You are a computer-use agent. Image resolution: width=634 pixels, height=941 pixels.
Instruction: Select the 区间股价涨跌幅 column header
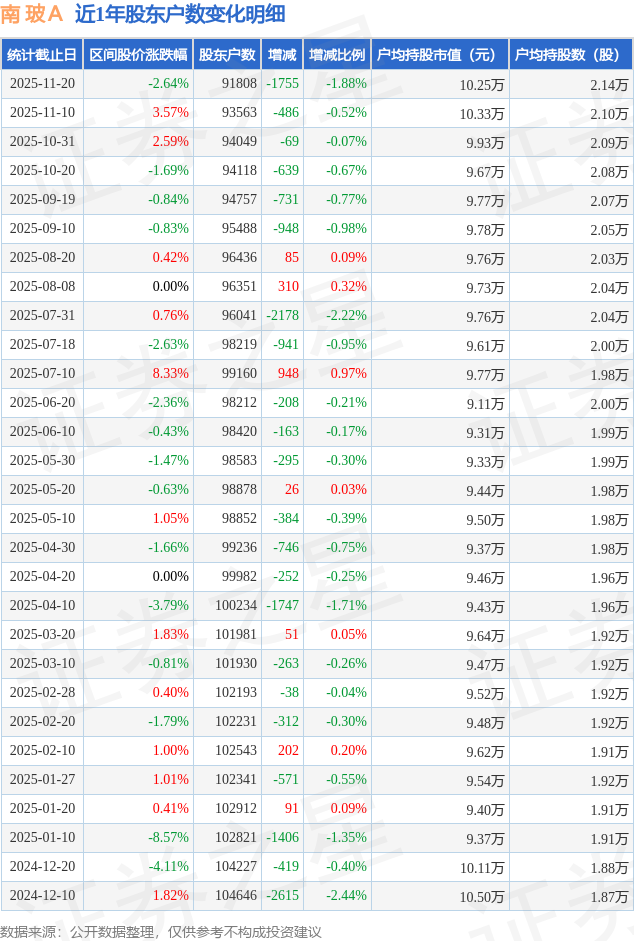coord(138,55)
